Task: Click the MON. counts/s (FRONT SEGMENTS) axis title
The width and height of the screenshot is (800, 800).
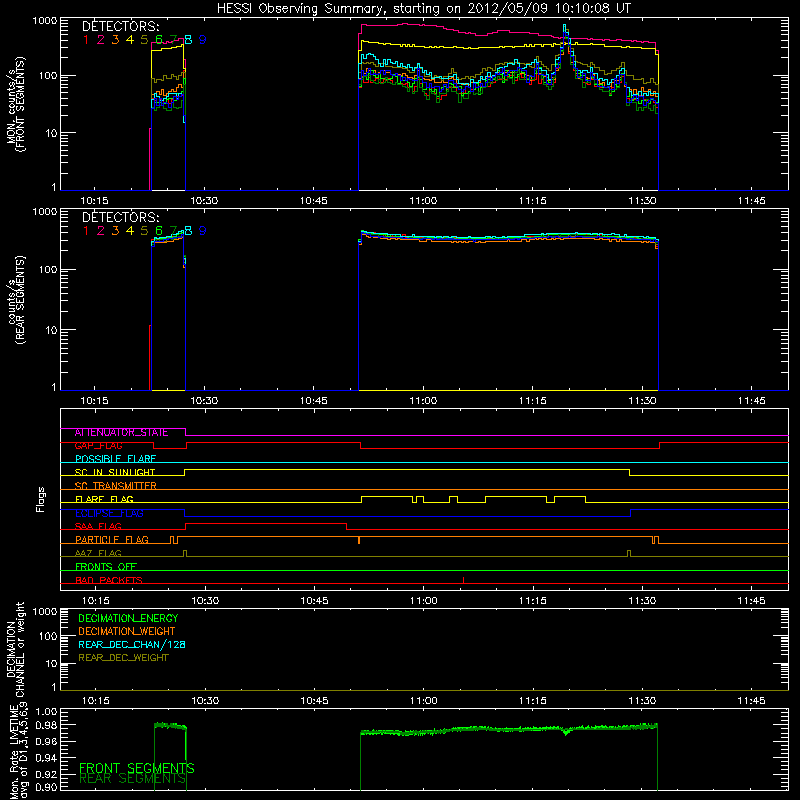Action: 15,104
